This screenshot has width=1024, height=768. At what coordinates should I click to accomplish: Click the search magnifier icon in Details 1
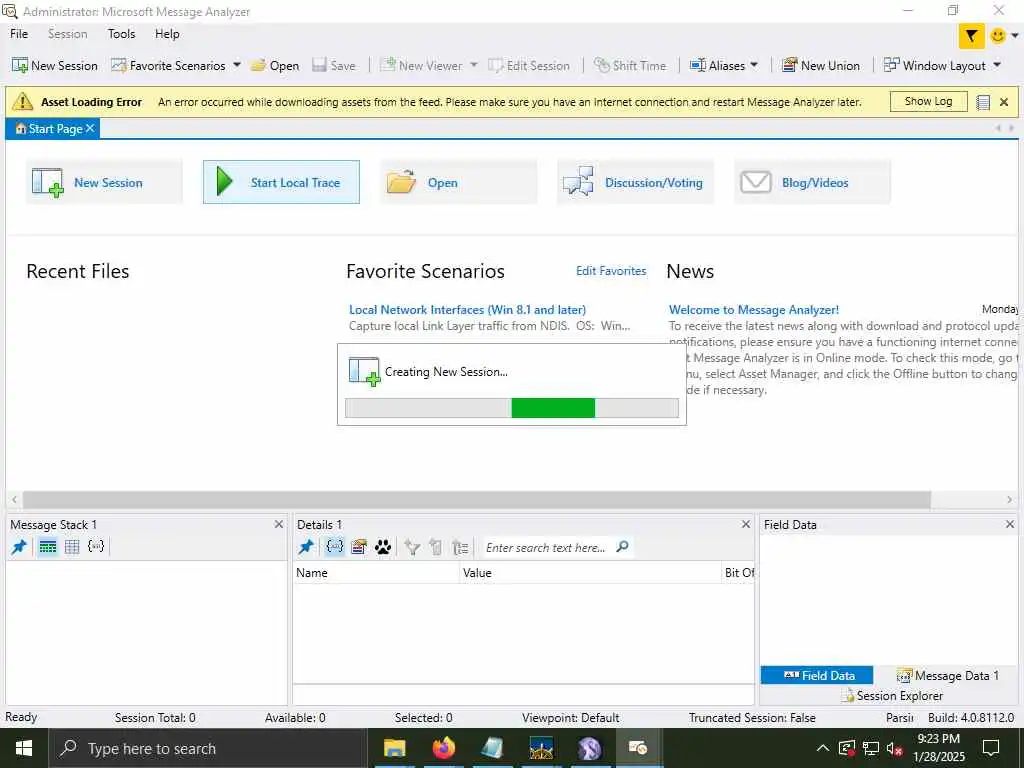click(622, 546)
